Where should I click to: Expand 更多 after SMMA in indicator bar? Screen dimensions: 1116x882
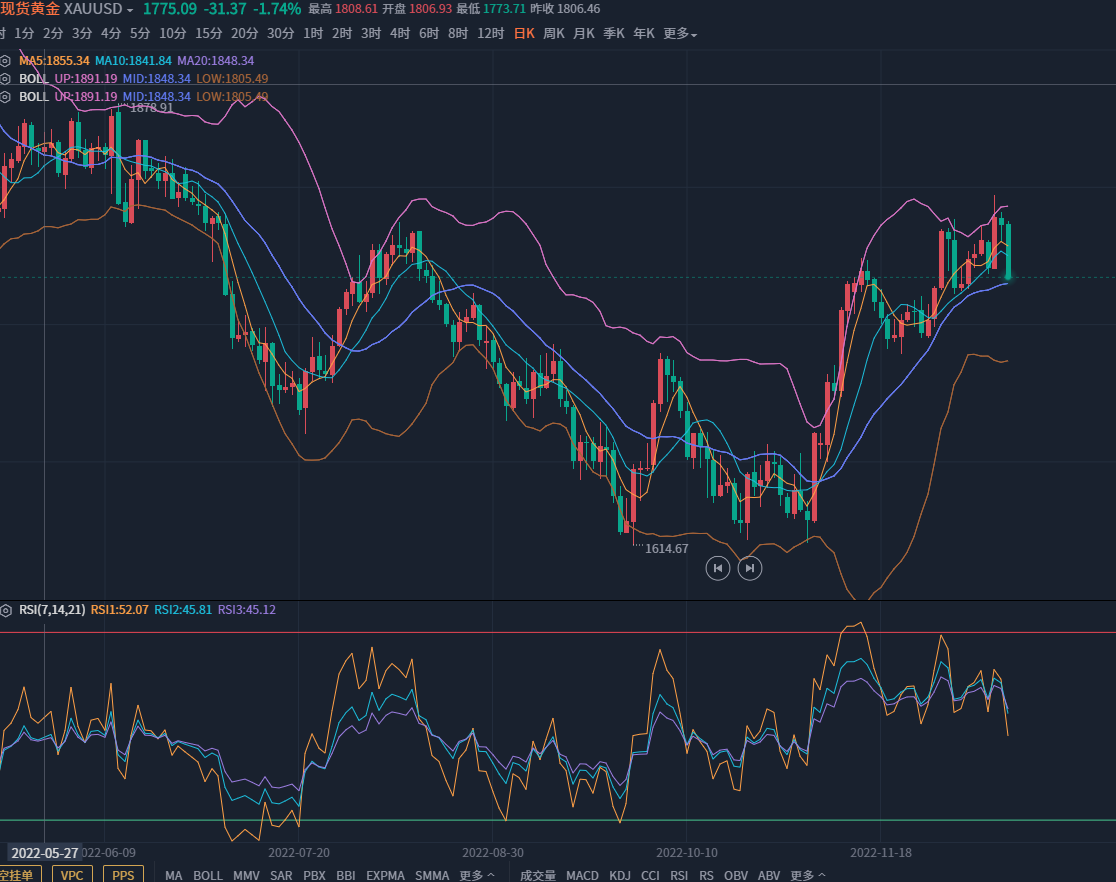tap(477, 875)
